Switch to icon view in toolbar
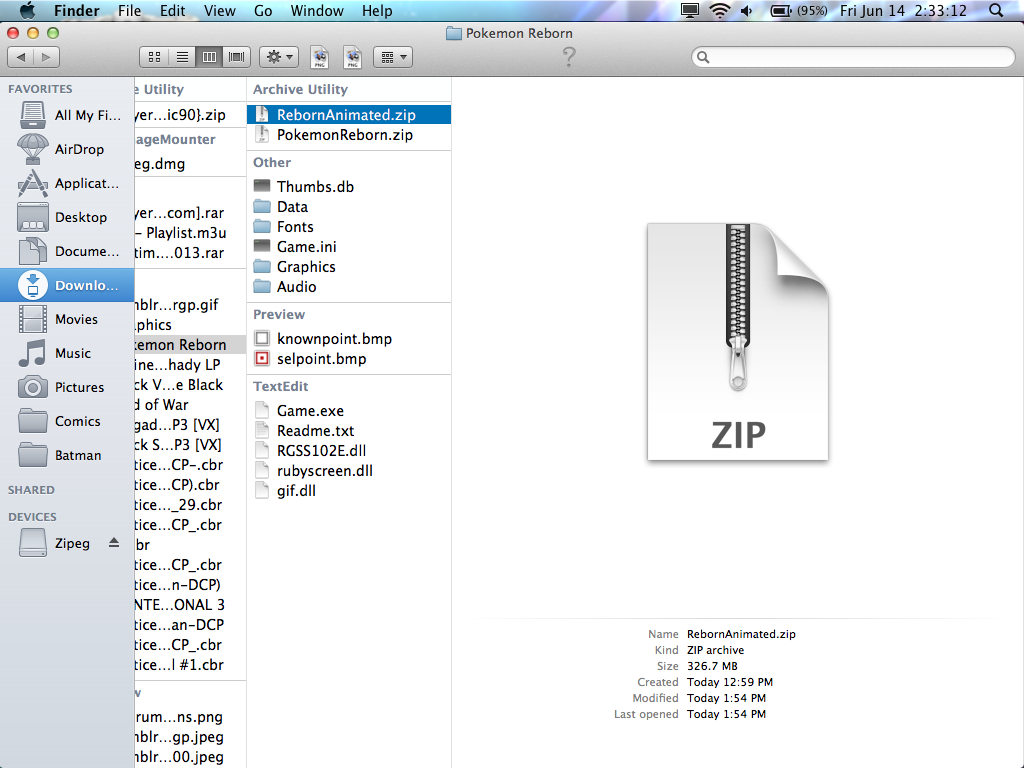 pos(155,57)
